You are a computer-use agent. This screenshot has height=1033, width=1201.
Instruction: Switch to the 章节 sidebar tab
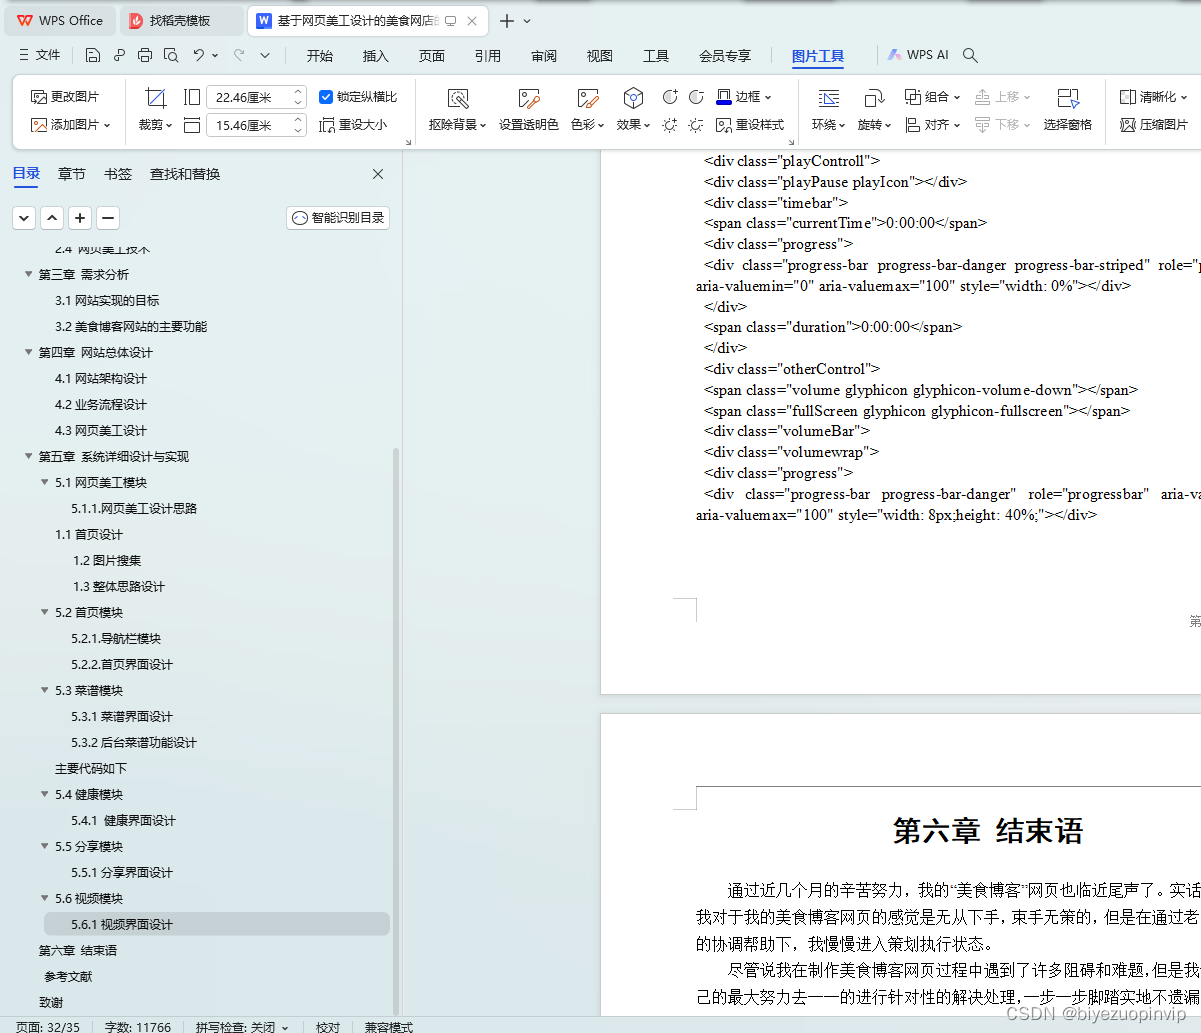pos(72,174)
